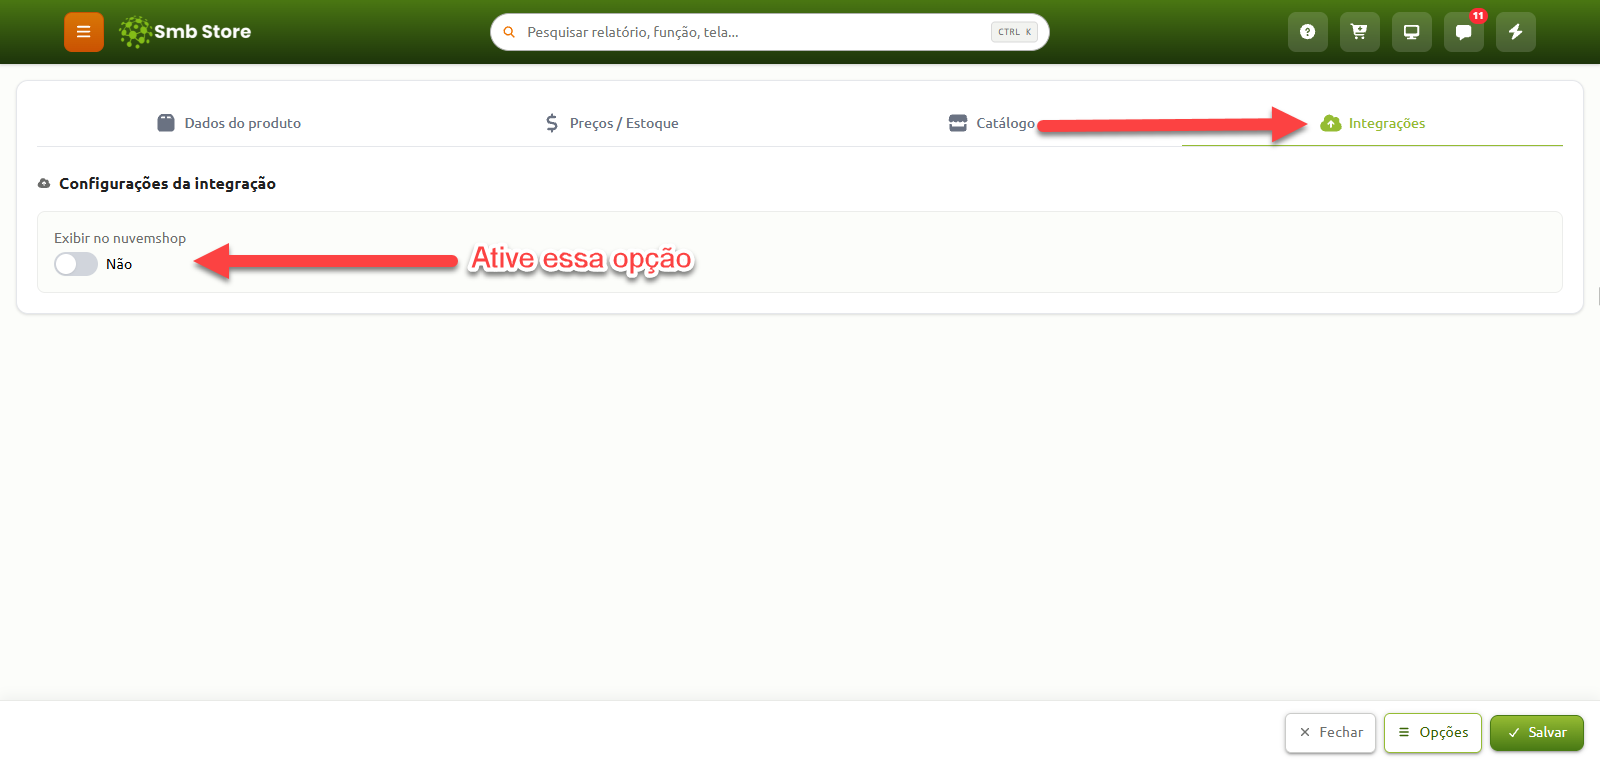Click the search magnifier icon
Screen dimensions: 1600x765
point(509,32)
